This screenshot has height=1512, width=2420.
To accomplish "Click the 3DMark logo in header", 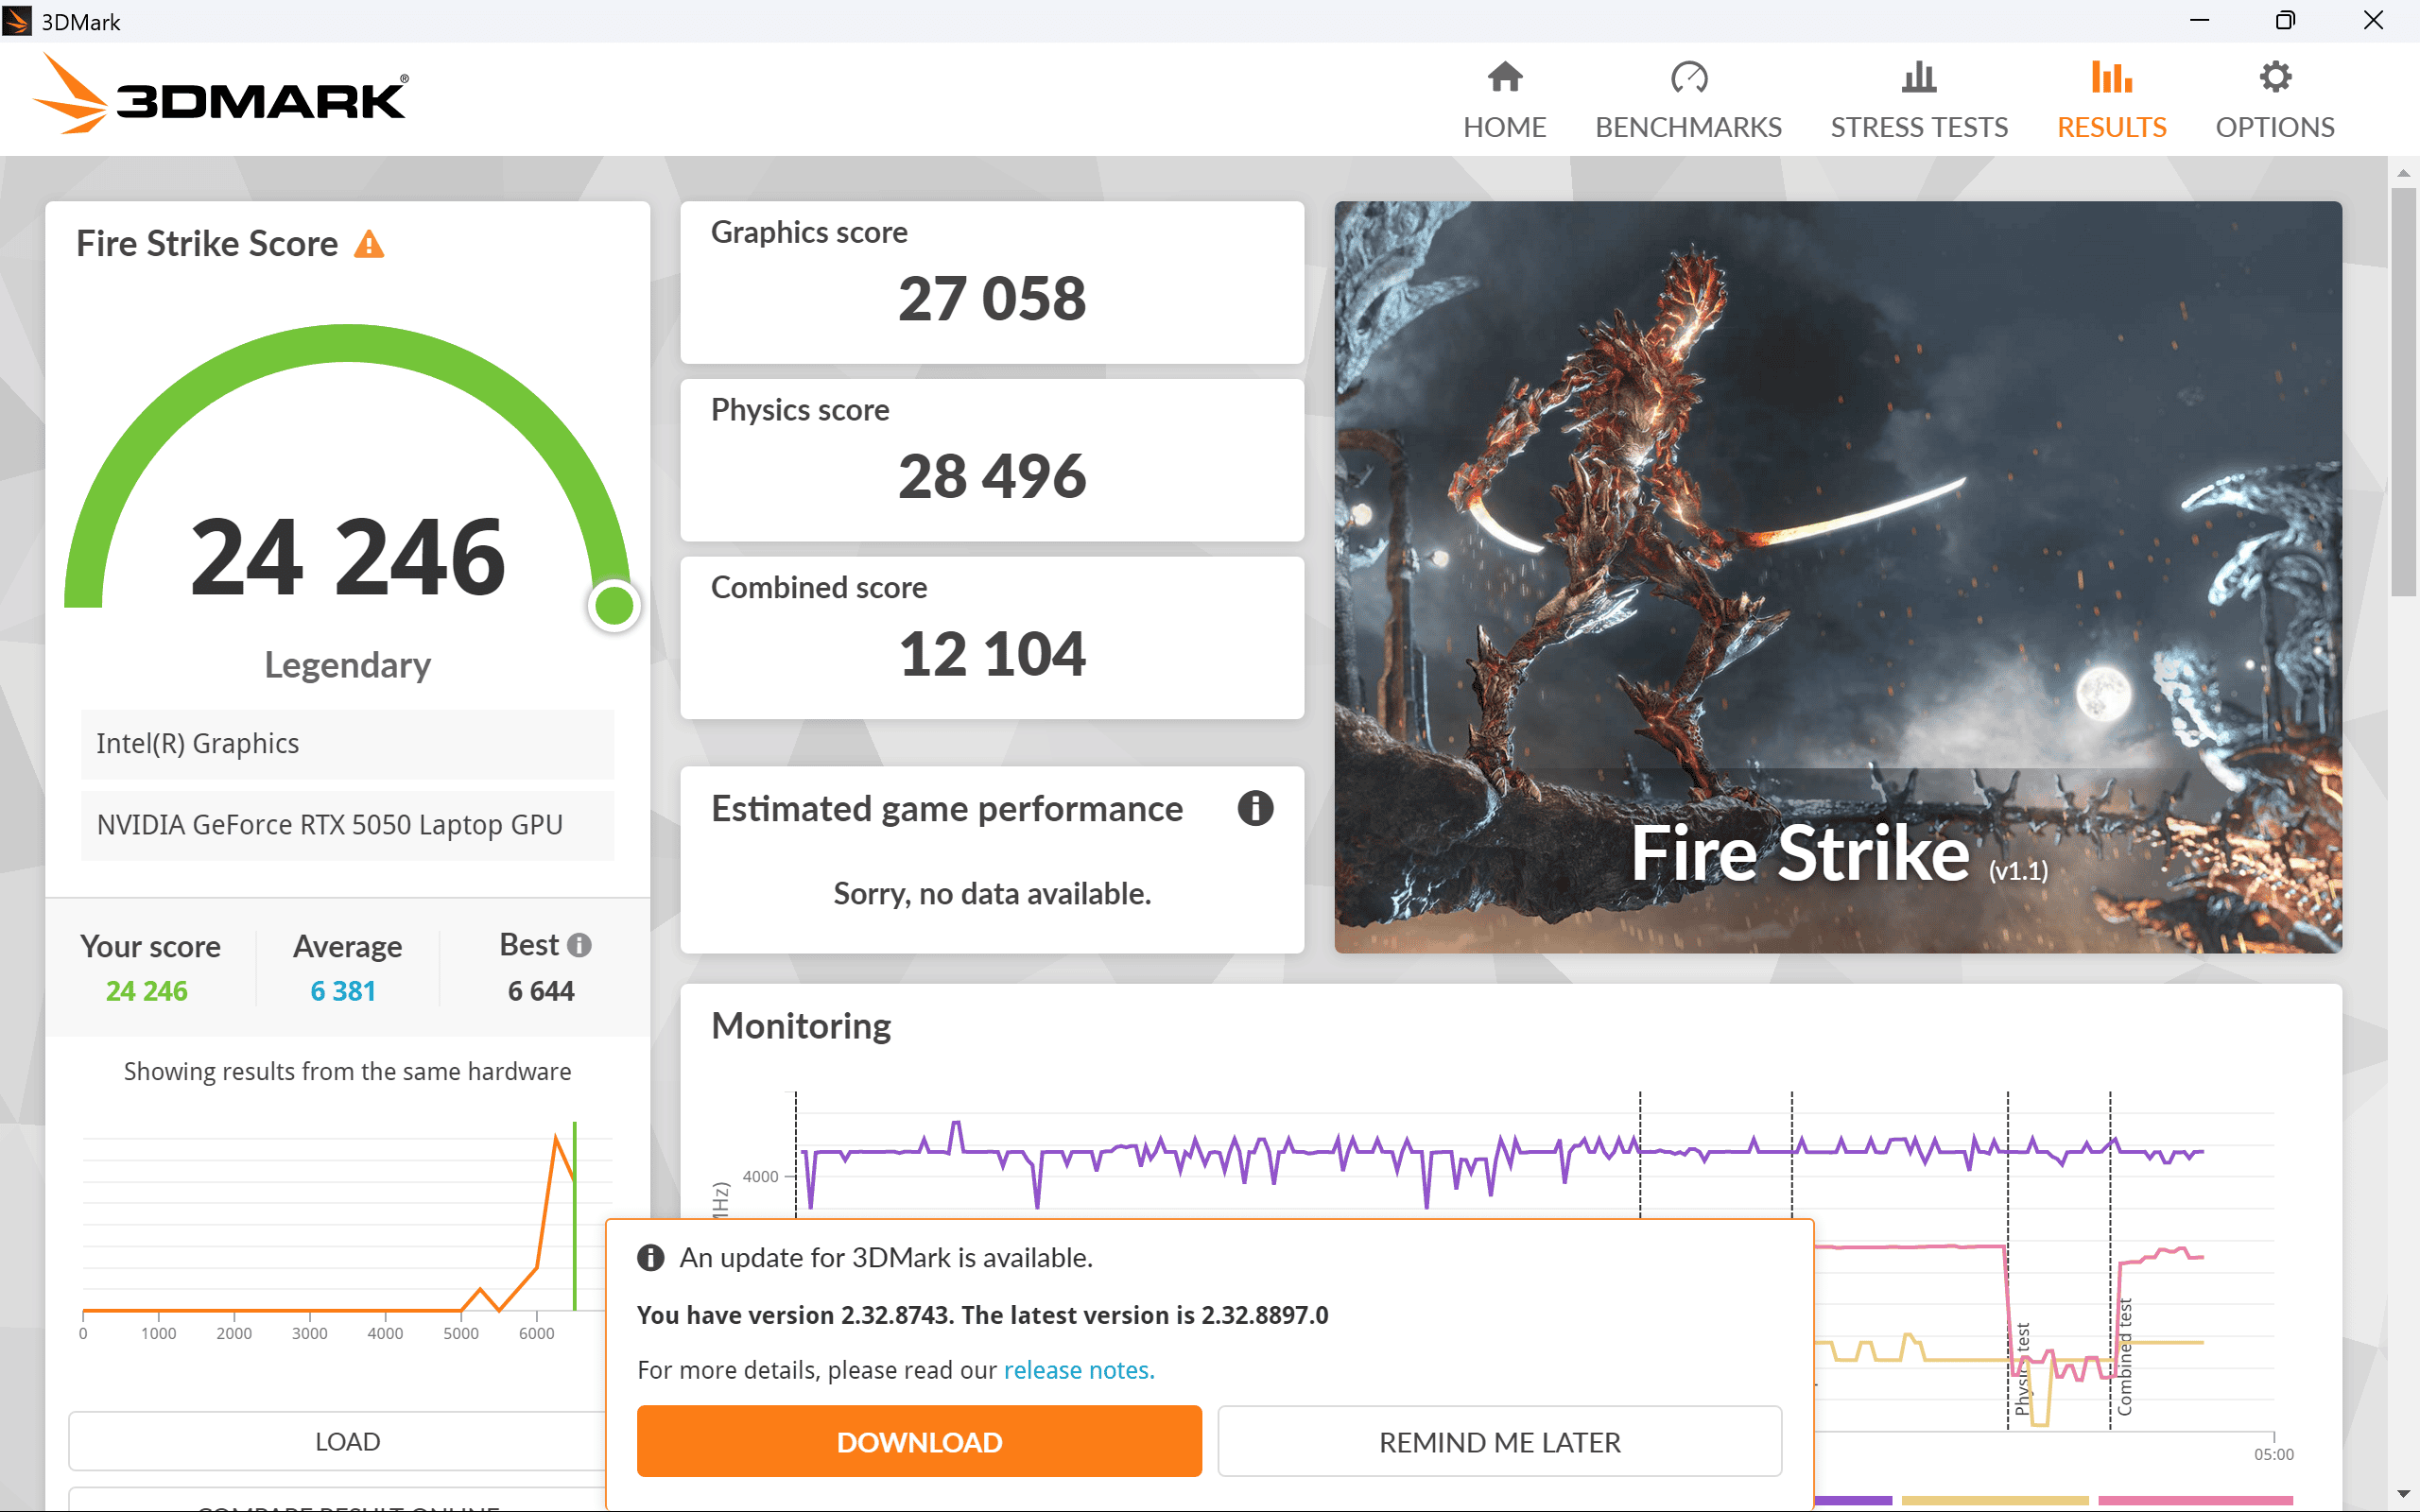I will 221,94.
